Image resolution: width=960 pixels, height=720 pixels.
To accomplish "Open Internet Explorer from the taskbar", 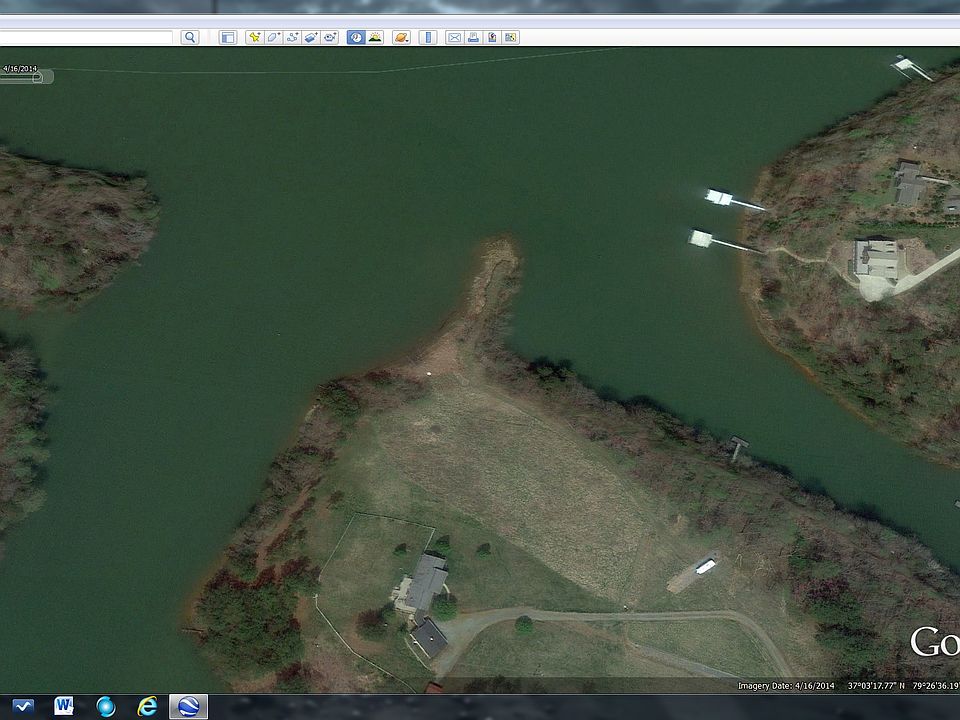I will pyautogui.click(x=147, y=707).
